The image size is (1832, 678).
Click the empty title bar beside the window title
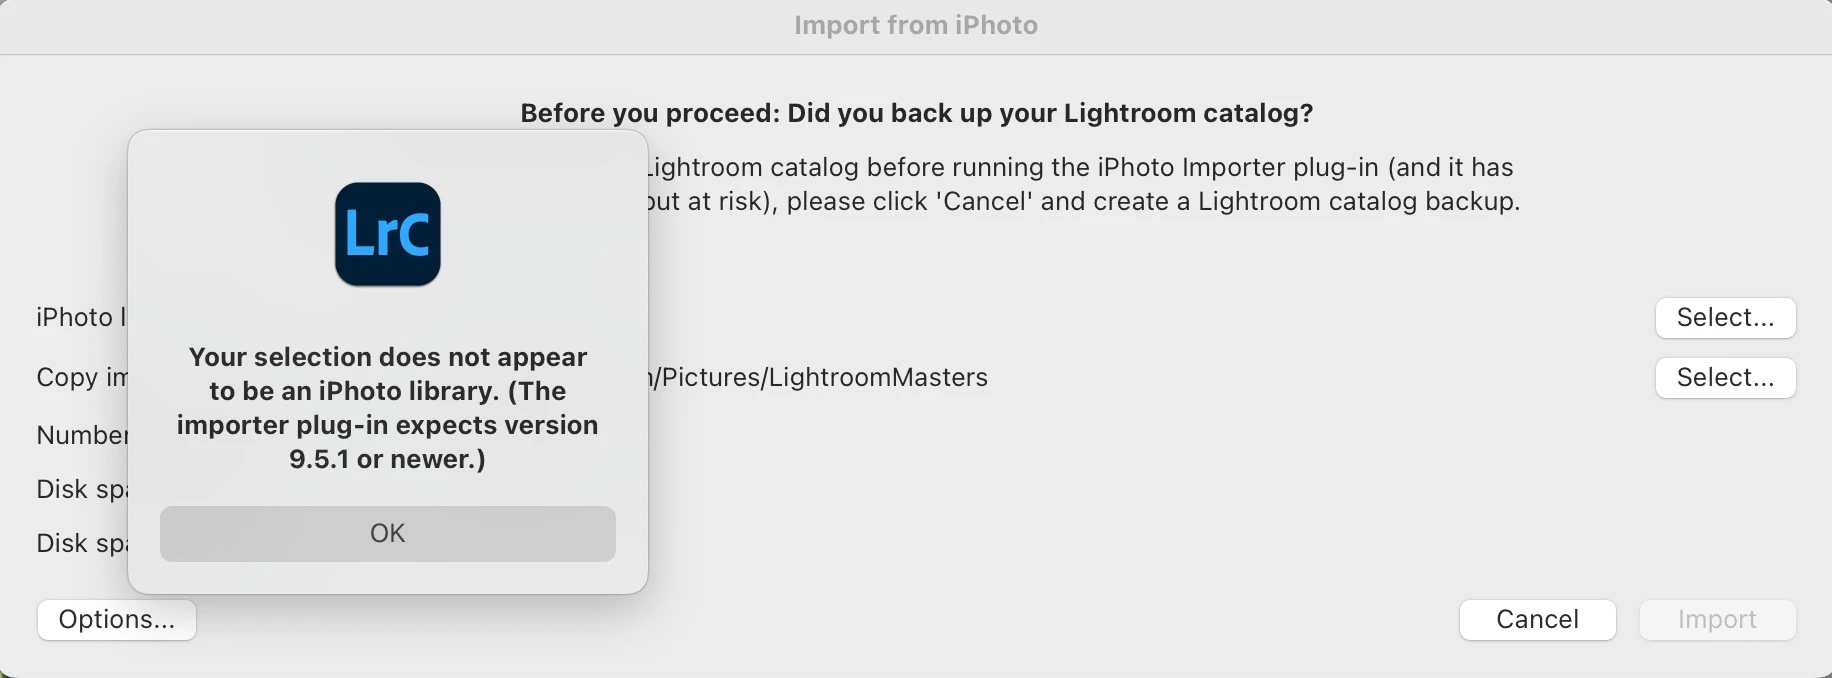point(1400,26)
